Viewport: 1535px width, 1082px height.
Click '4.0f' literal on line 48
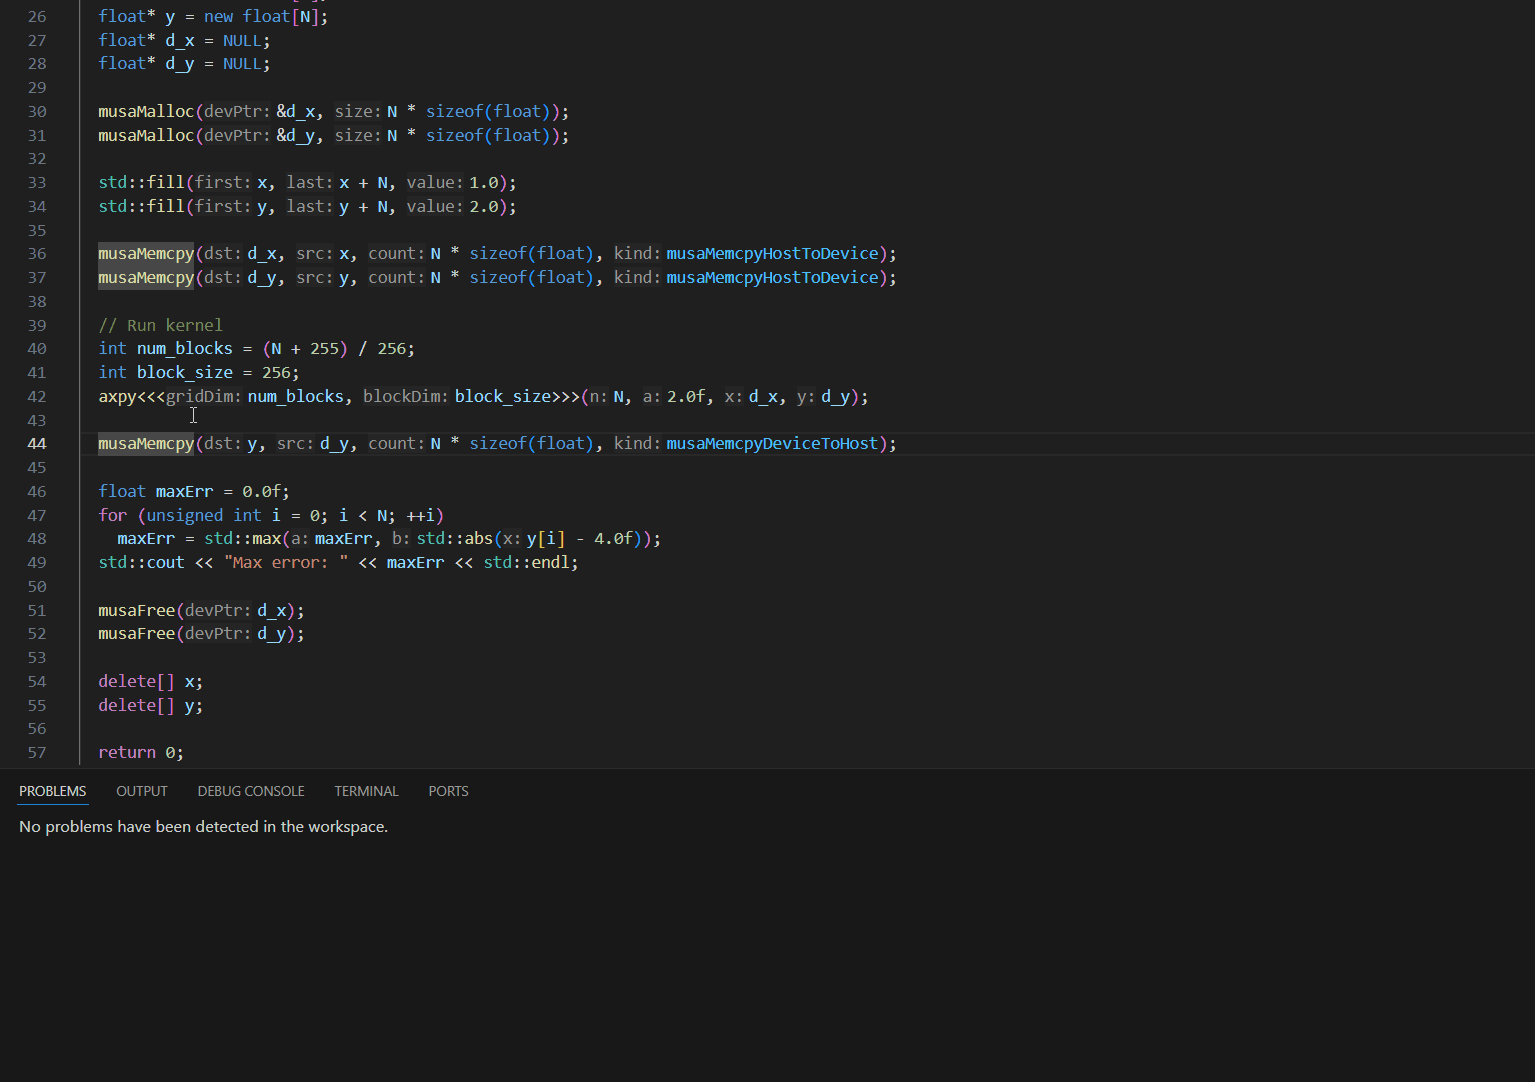613,539
